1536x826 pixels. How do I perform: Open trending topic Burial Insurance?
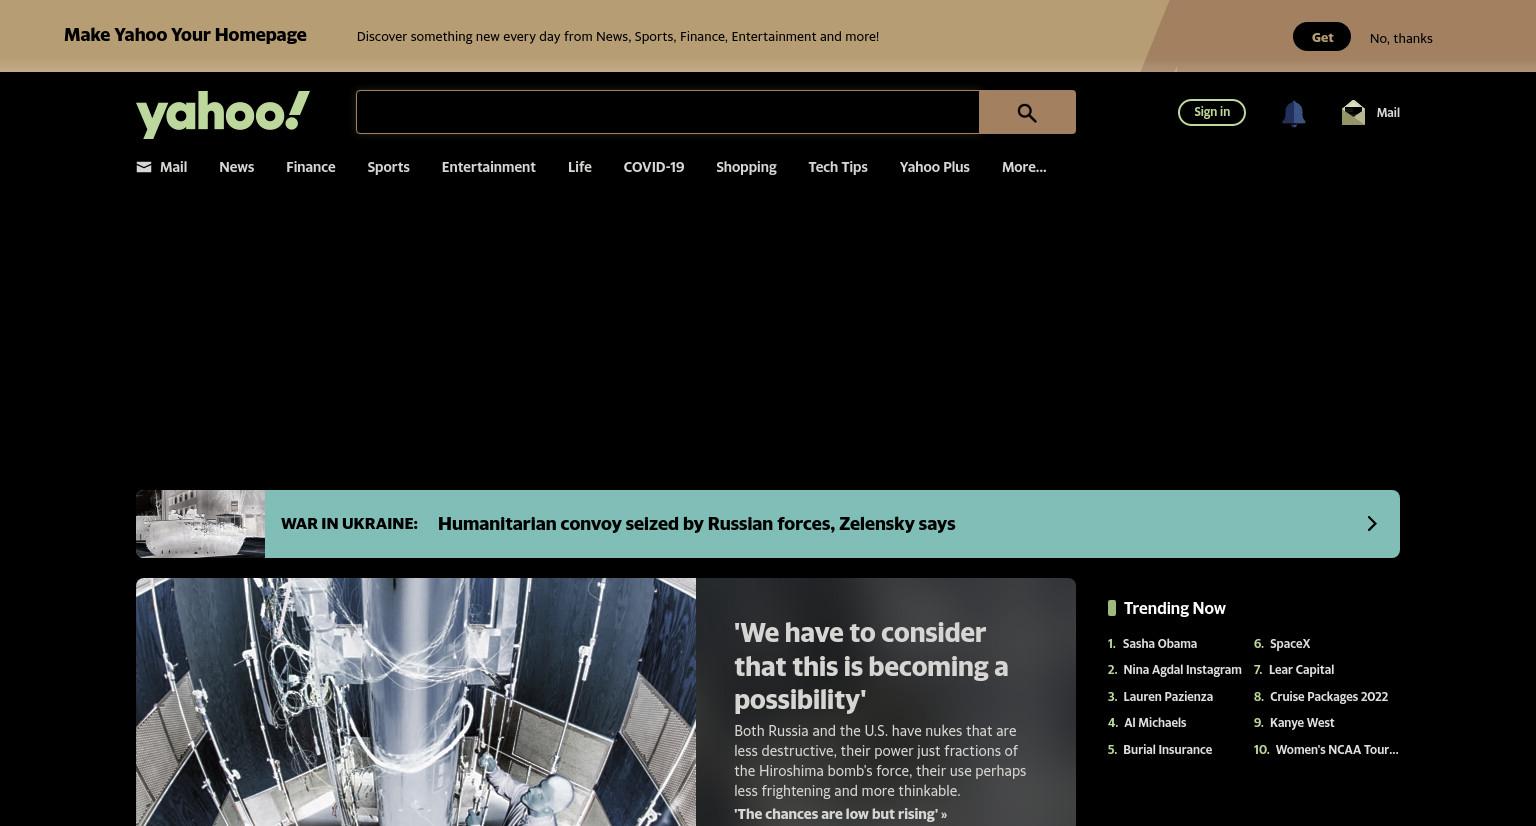[1167, 750]
